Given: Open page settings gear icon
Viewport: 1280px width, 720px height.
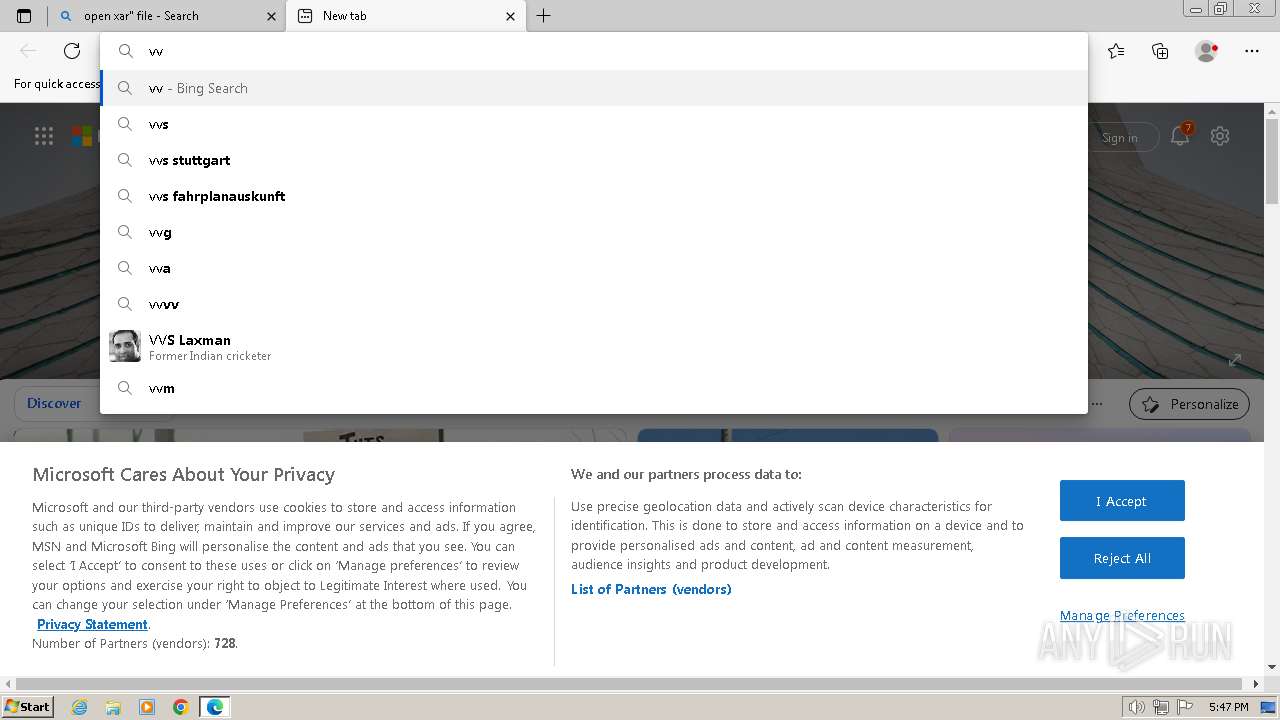Looking at the screenshot, I should pyautogui.click(x=1220, y=136).
